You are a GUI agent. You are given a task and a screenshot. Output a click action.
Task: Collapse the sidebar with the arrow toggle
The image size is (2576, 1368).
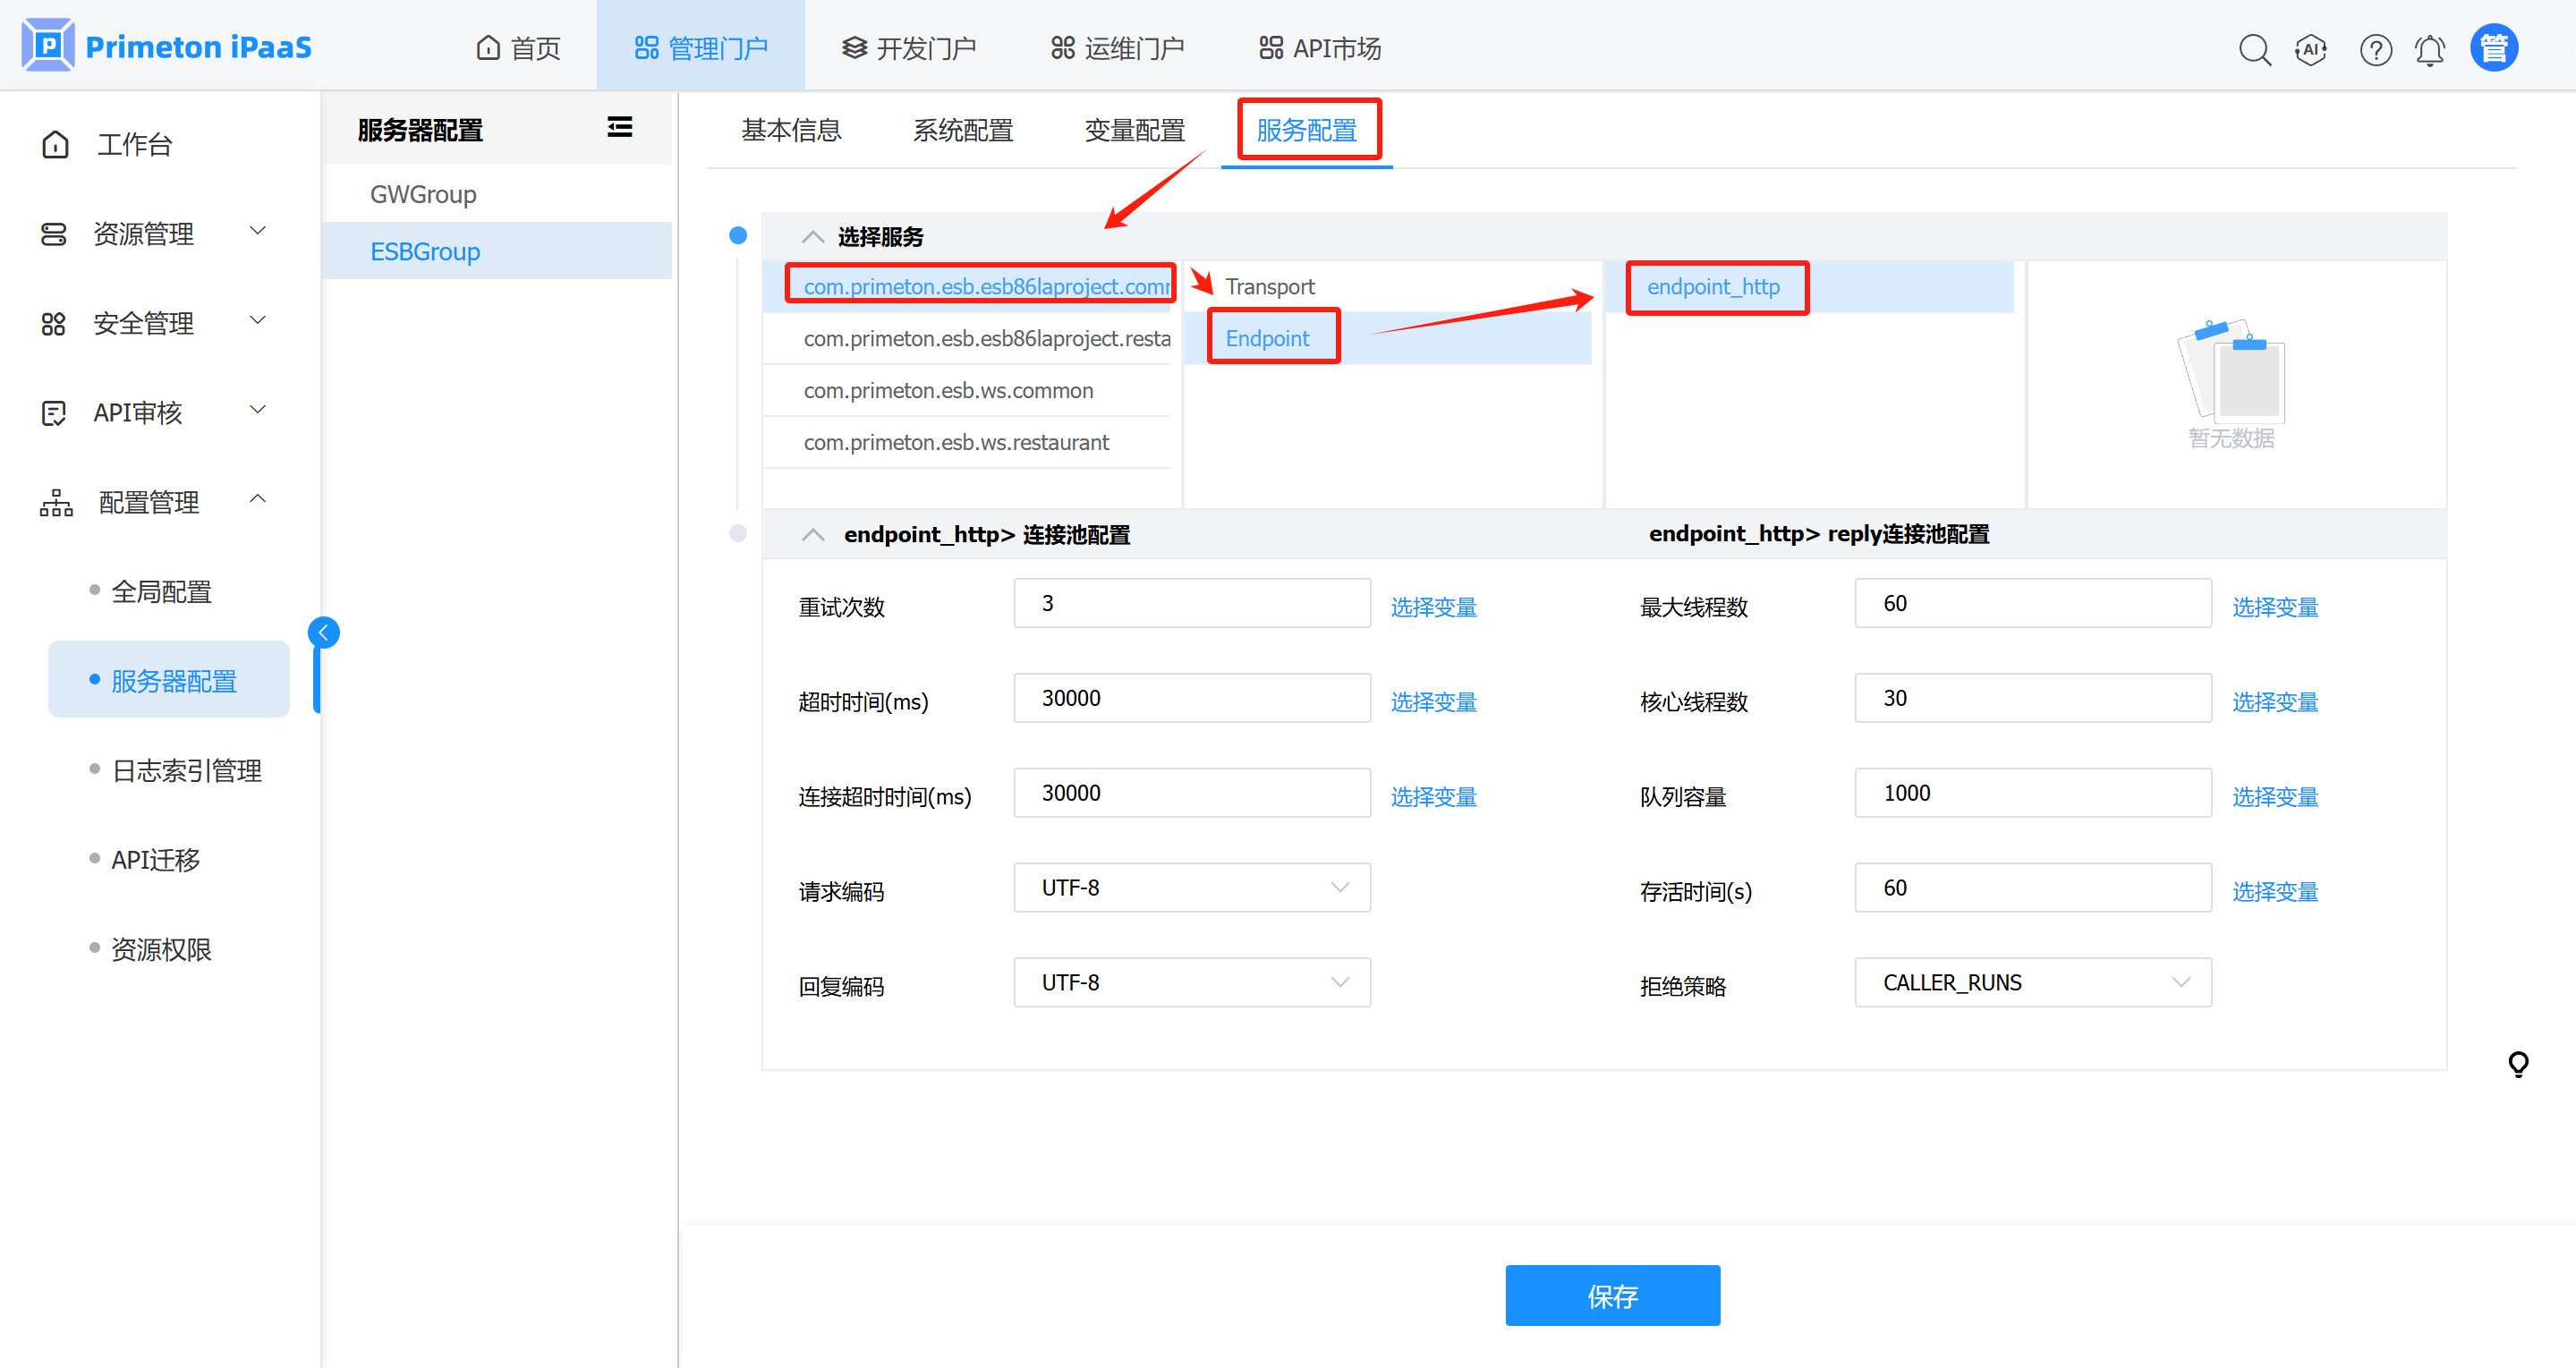(x=323, y=632)
